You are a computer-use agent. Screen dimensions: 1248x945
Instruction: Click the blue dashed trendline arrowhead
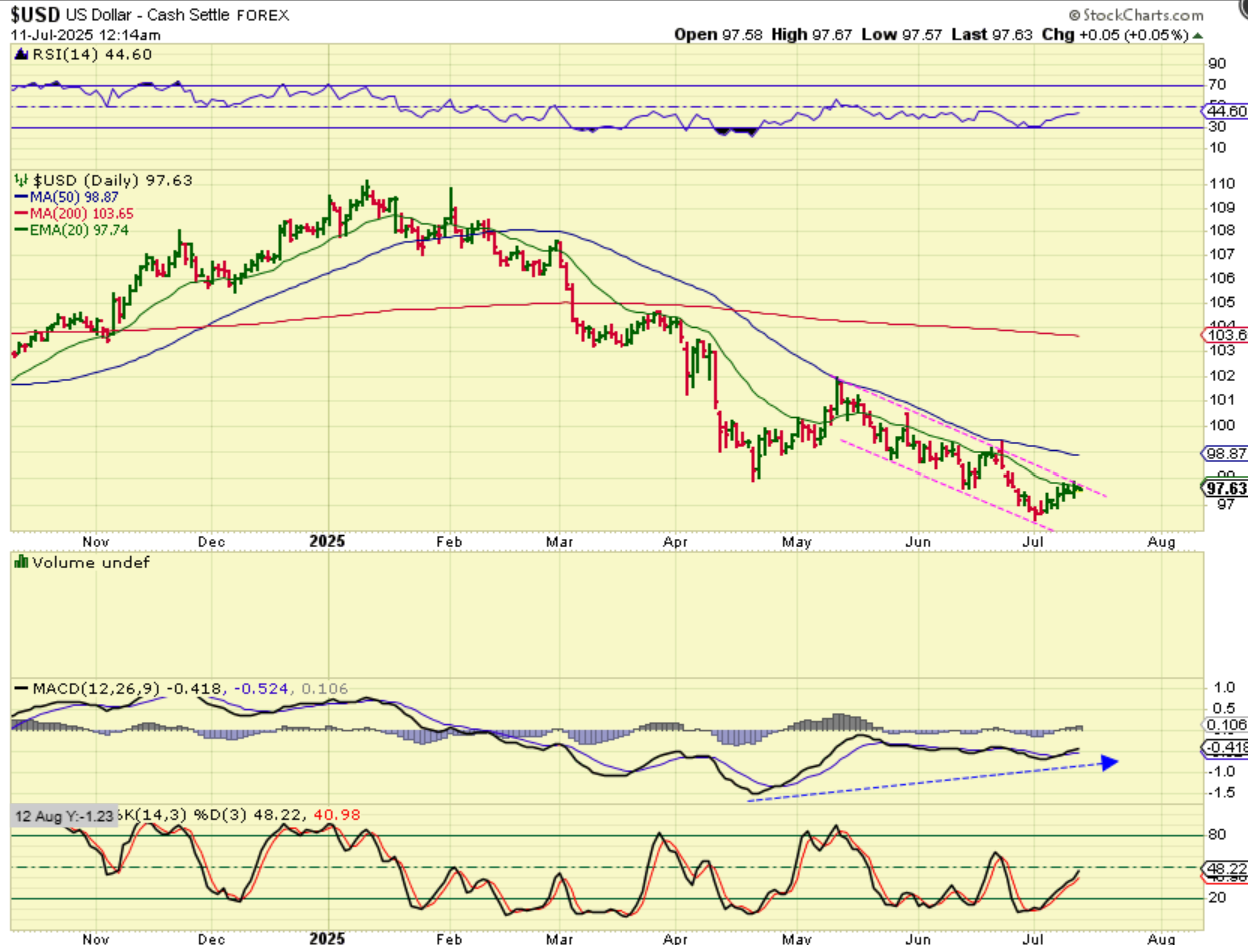[1108, 762]
